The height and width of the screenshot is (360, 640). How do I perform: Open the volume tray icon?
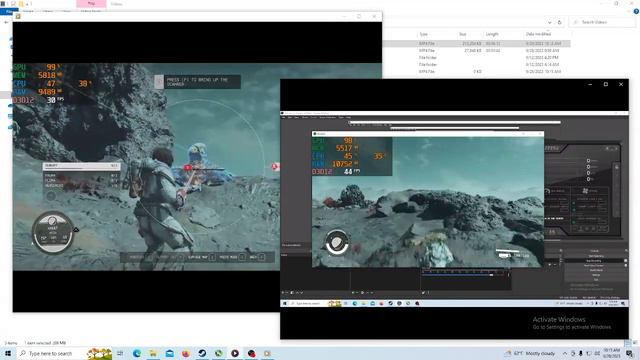(597, 353)
